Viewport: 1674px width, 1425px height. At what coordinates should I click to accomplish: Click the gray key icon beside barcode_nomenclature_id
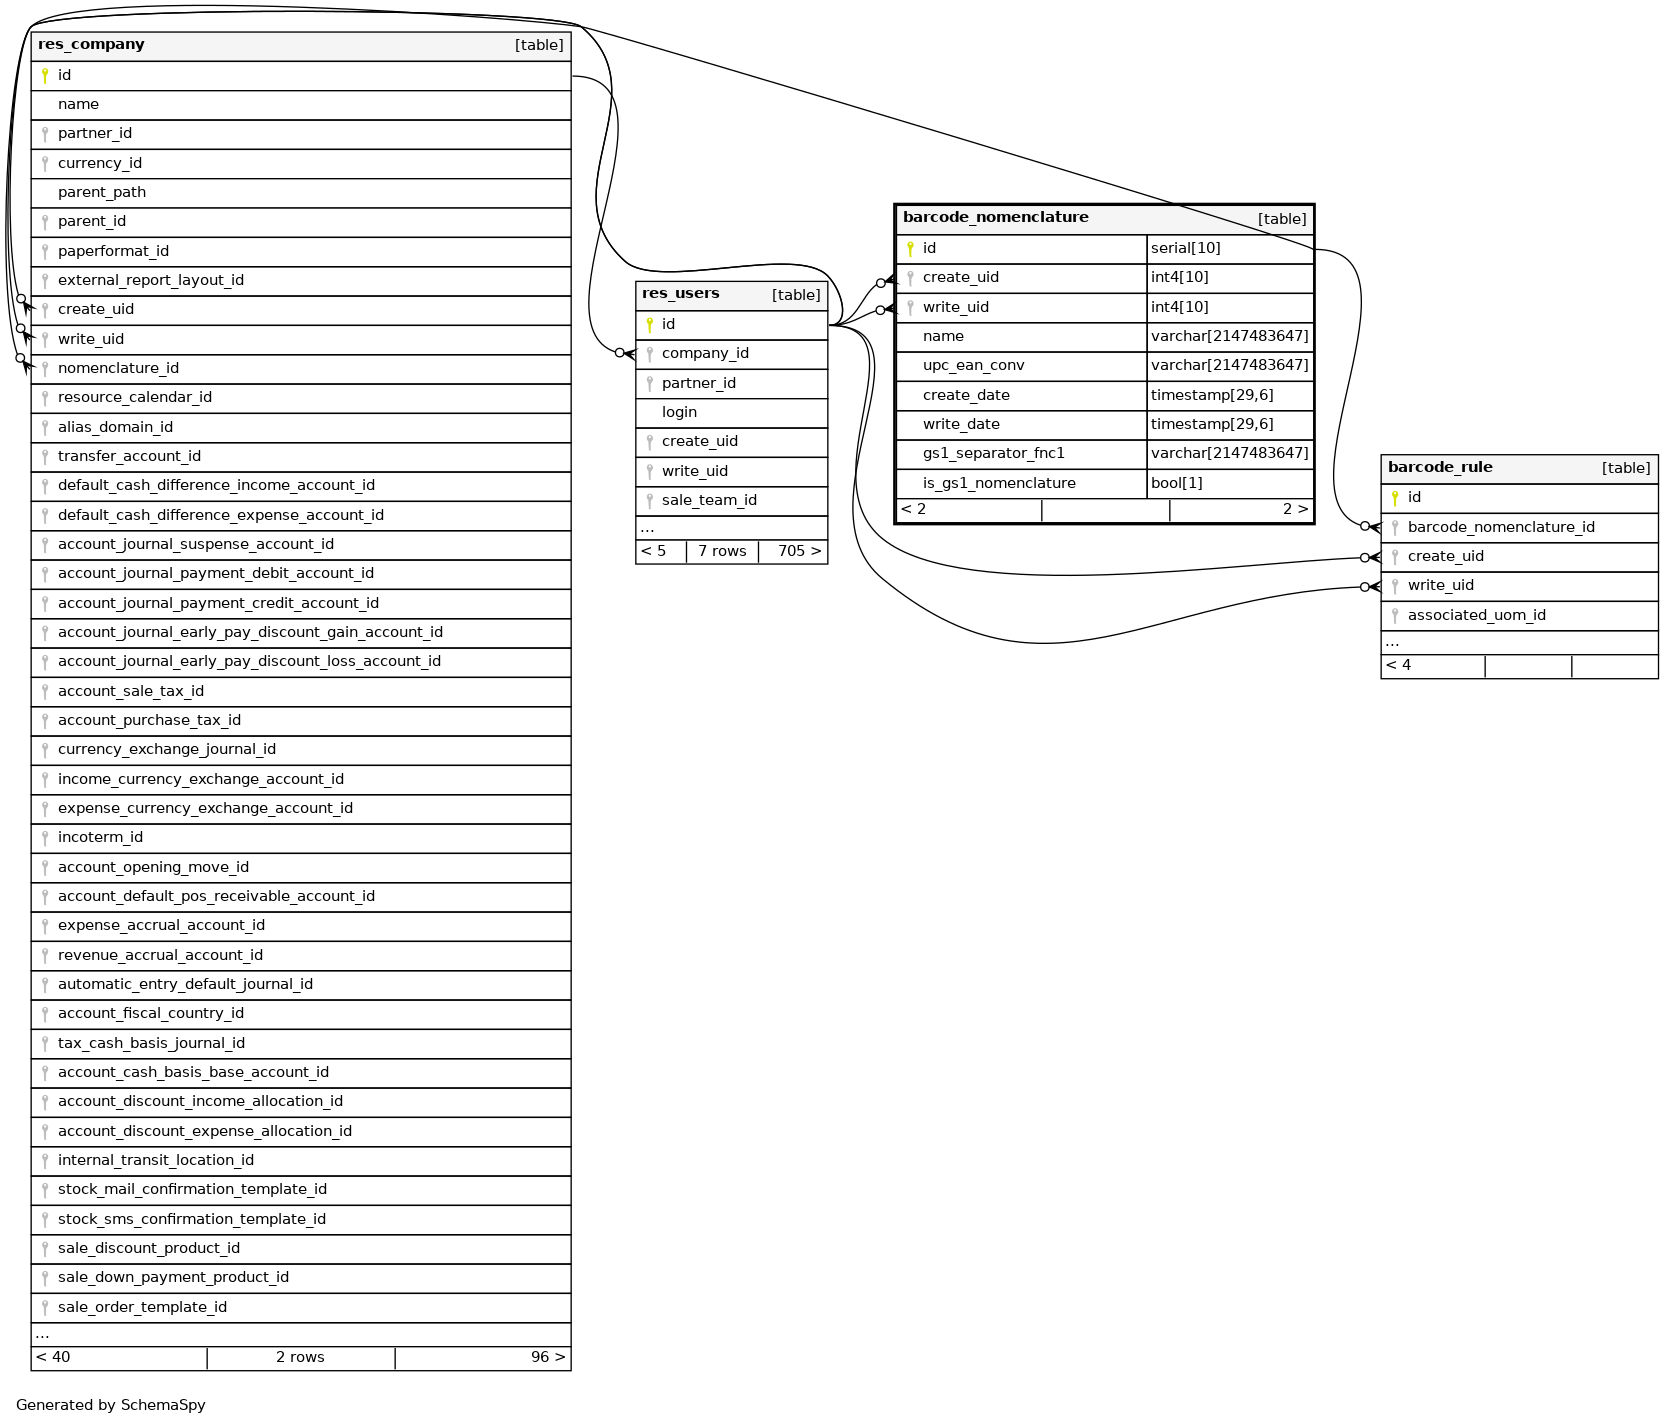[1395, 527]
